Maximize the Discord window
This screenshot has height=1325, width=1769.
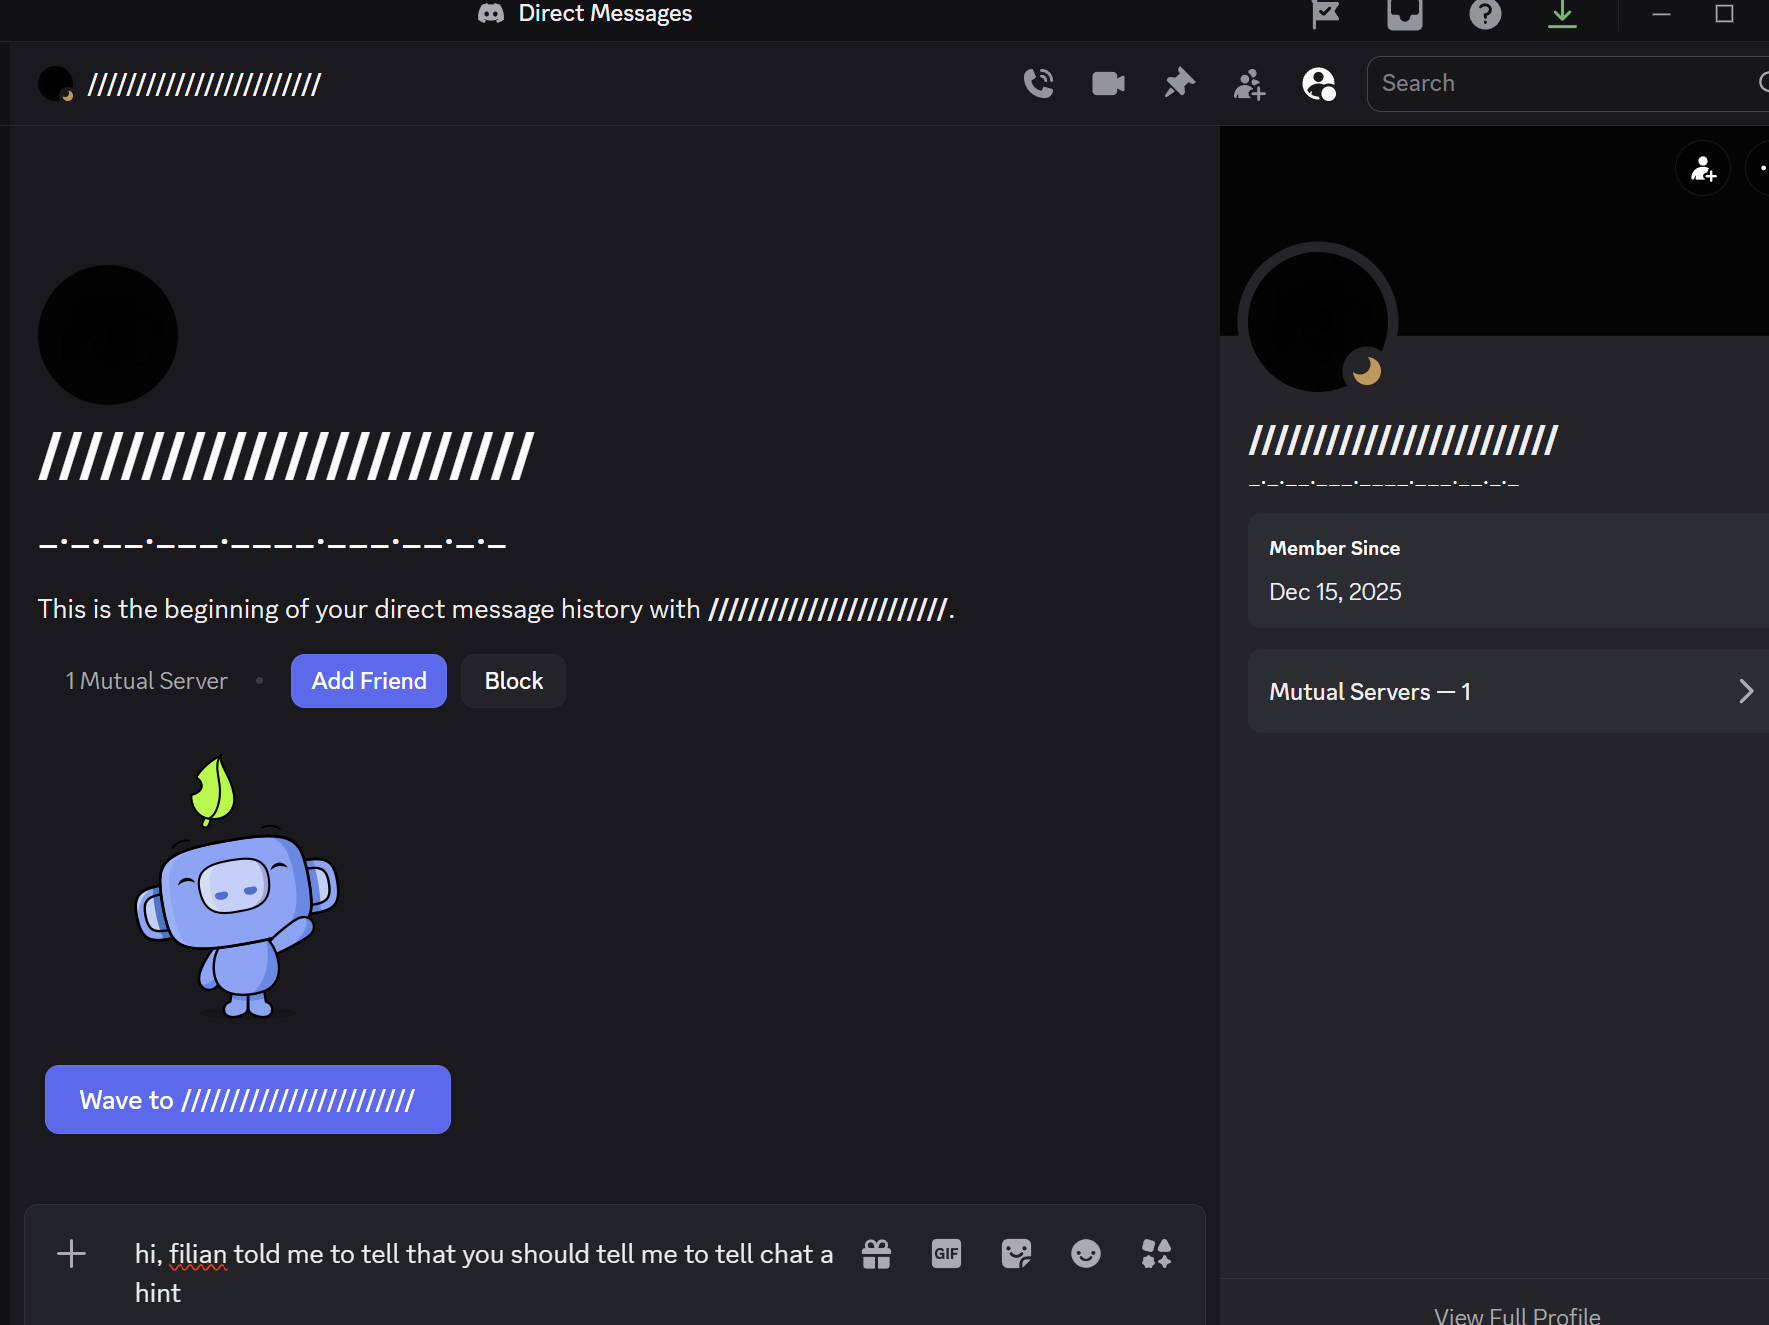[x=1724, y=14]
